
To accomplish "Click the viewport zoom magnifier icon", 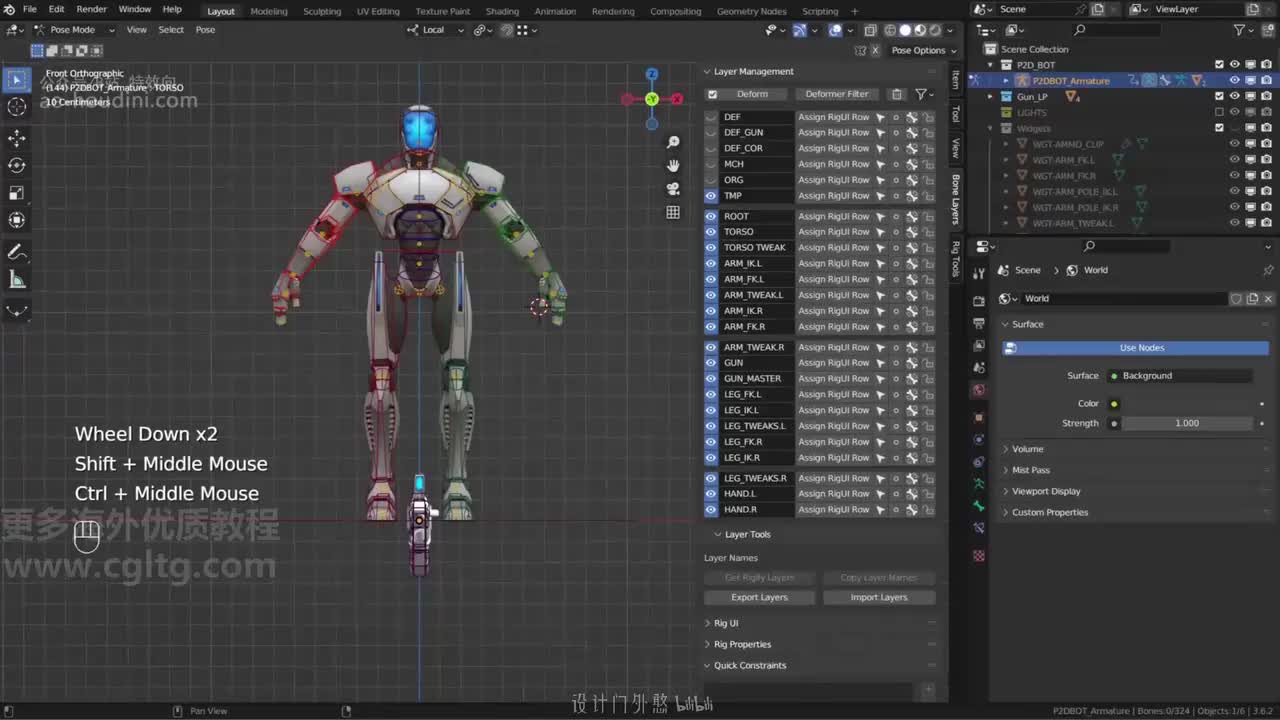I will 673,143.
